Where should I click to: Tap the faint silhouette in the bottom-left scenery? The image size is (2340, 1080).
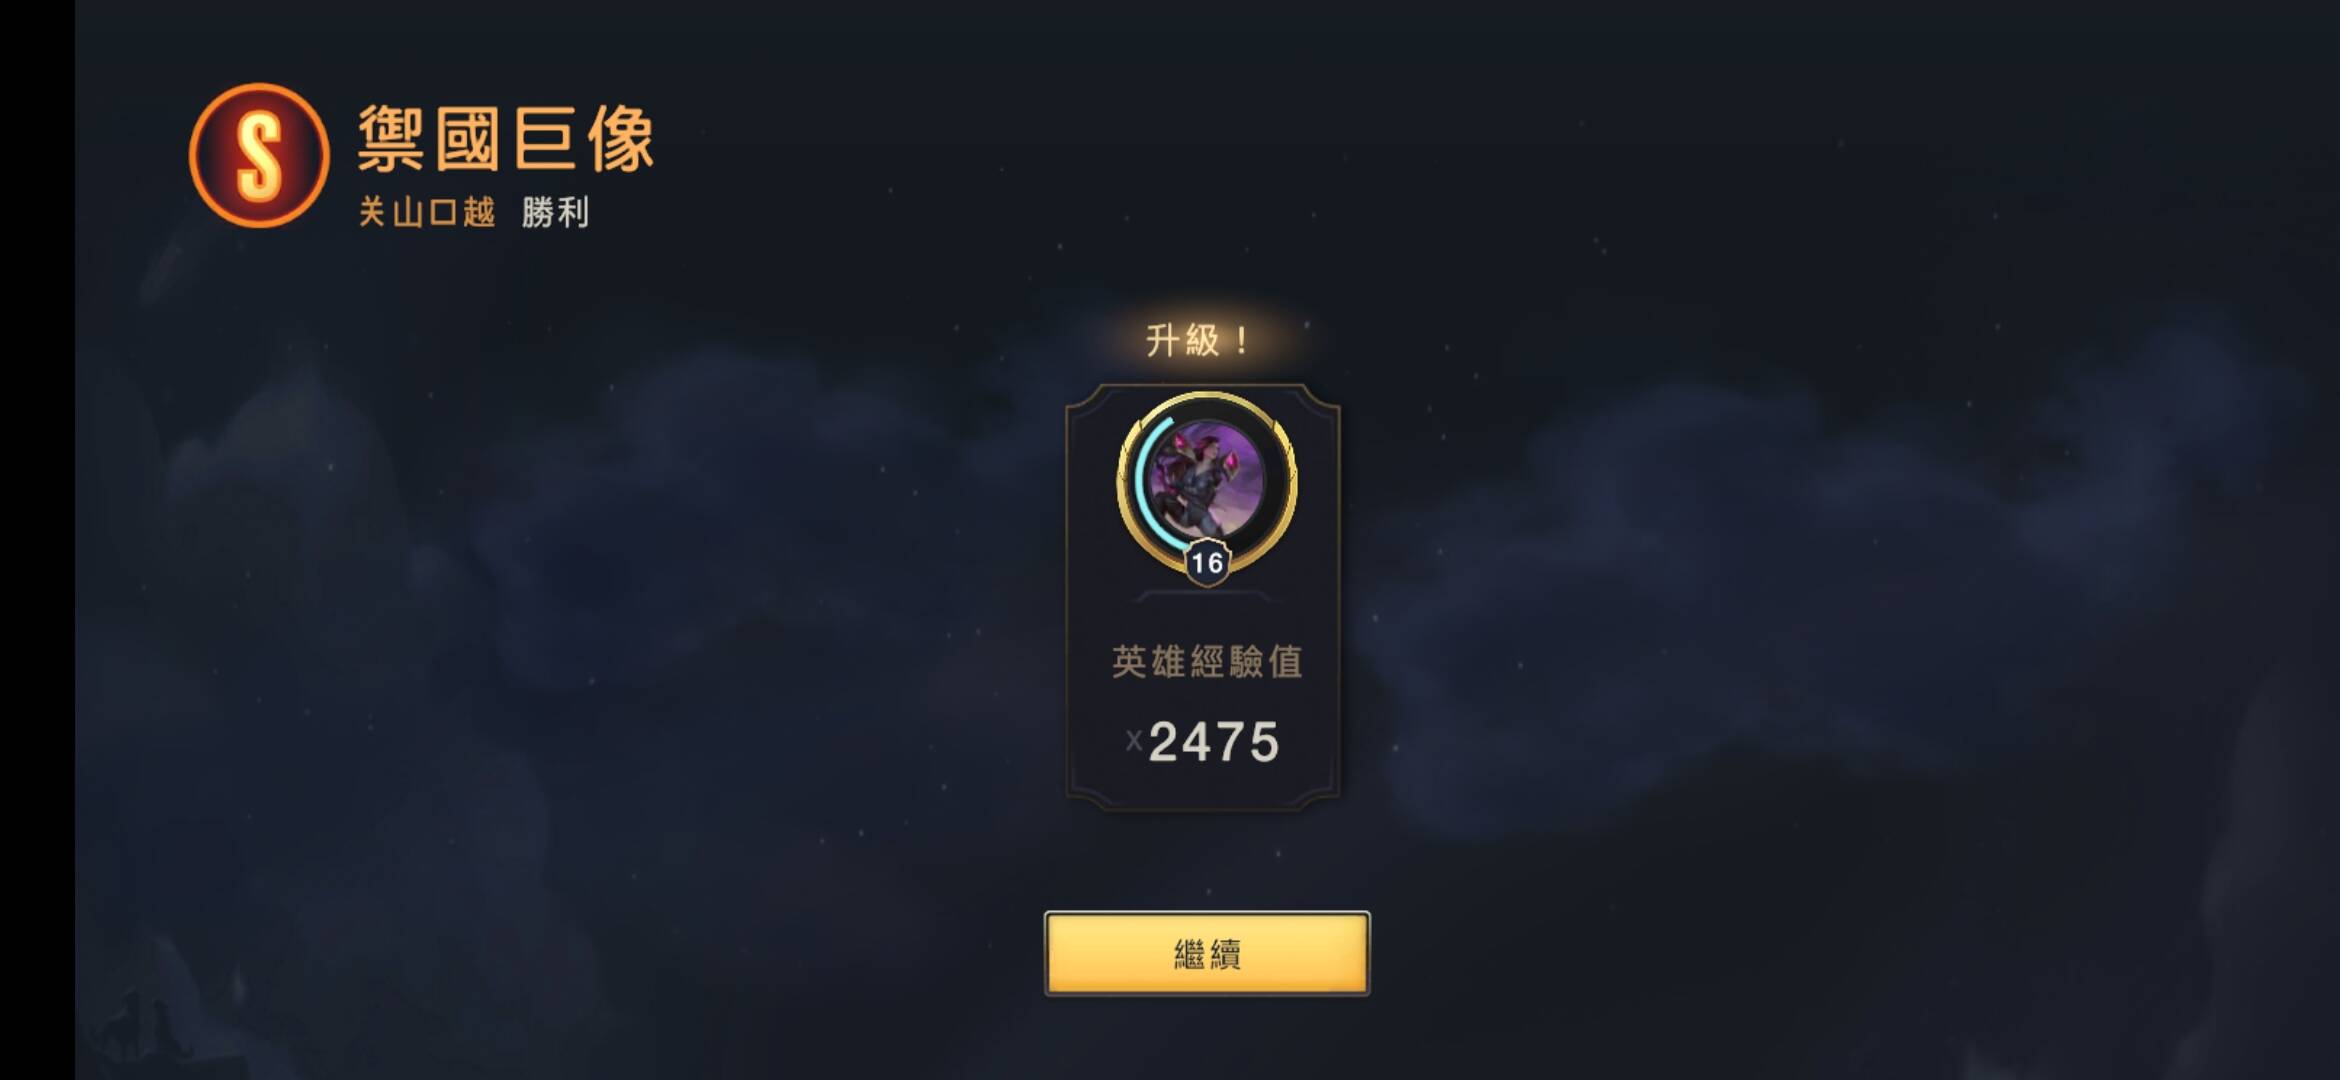pyautogui.click(x=150, y=1020)
